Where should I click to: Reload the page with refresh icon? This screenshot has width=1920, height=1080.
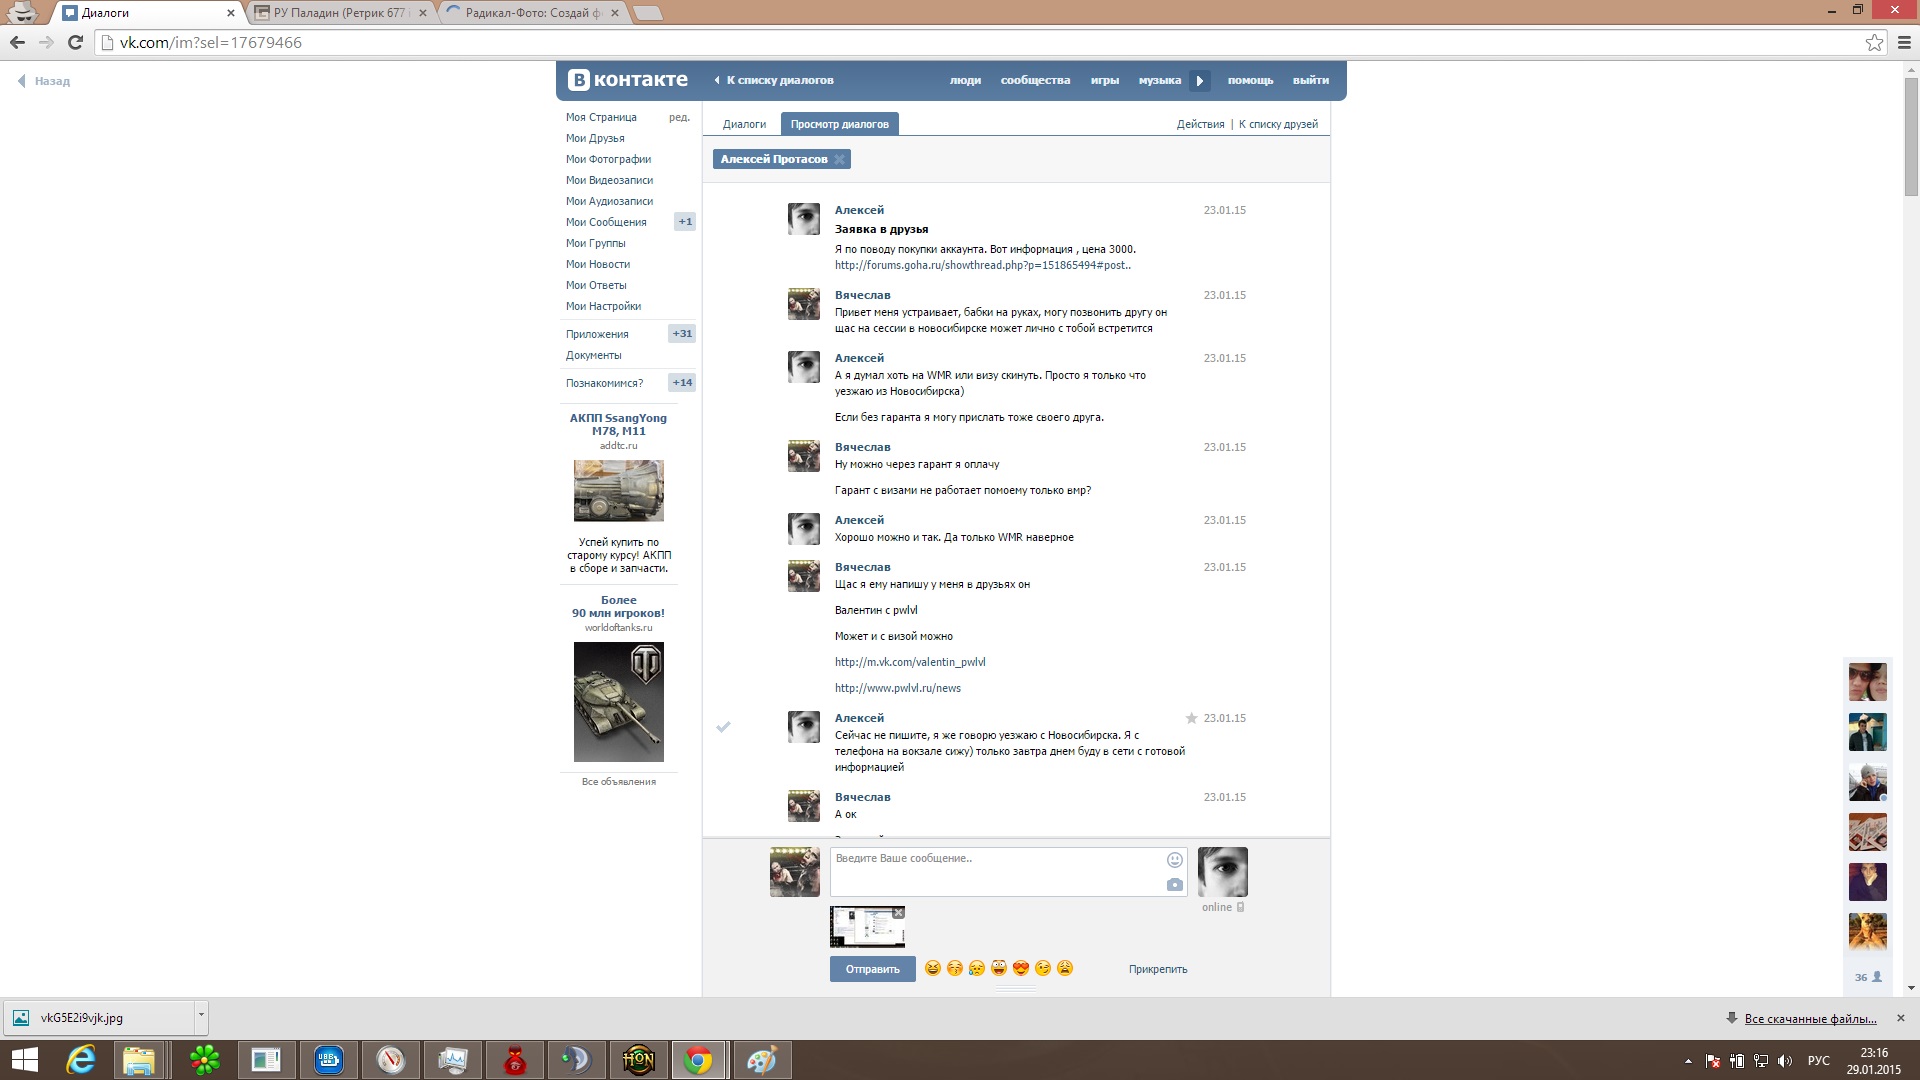(x=75, y=42)
